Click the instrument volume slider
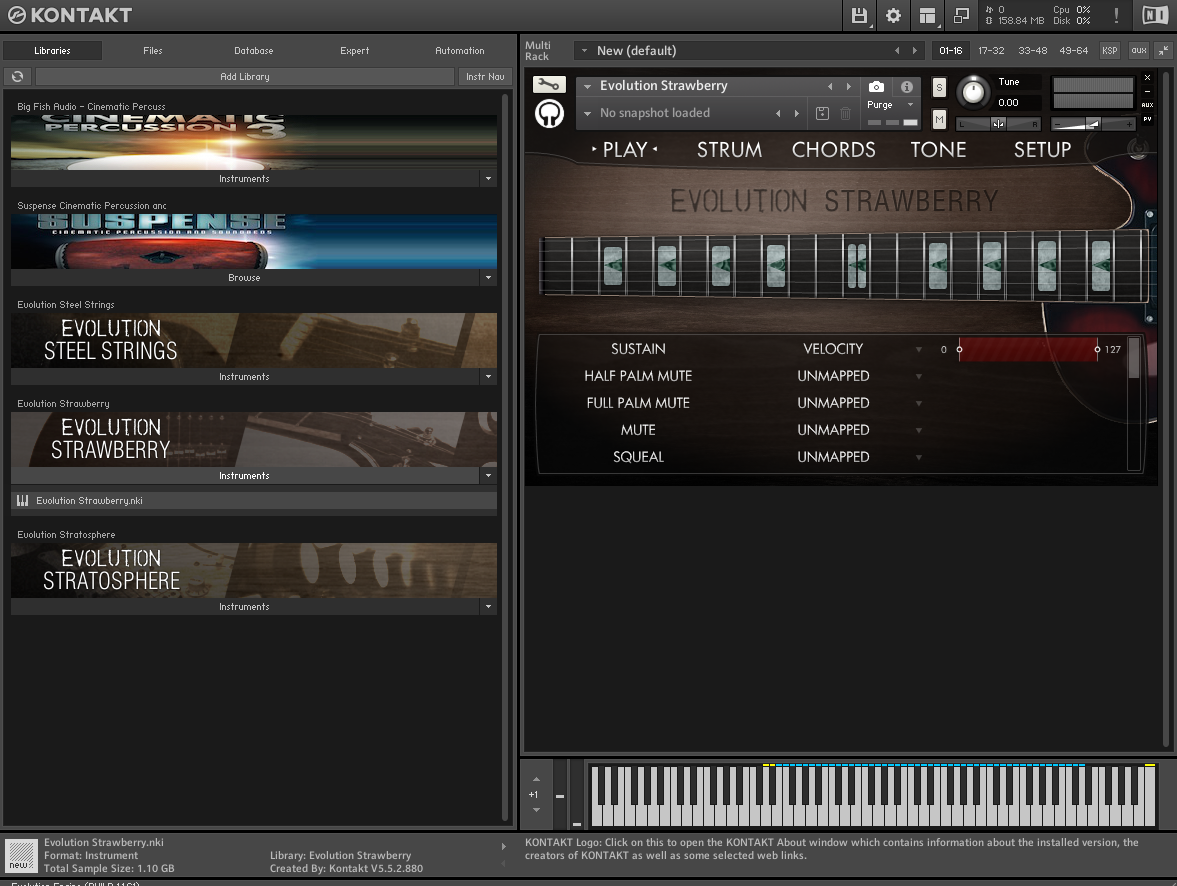 pyautogui.click(x=1093, y=124)
